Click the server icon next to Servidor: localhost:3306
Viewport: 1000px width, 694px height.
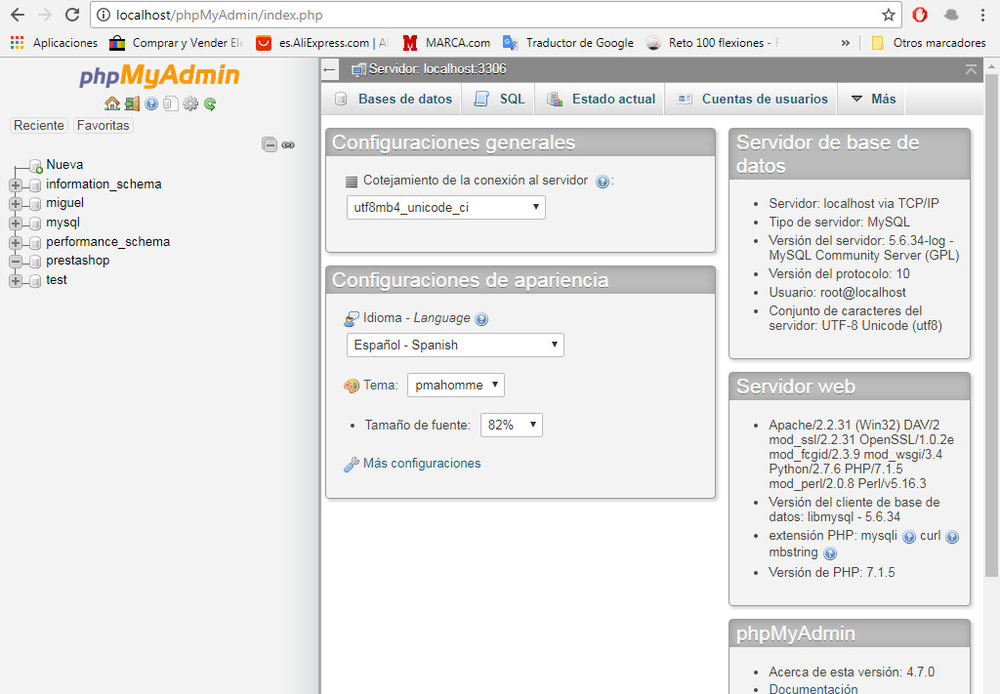(x=359, y=70)
